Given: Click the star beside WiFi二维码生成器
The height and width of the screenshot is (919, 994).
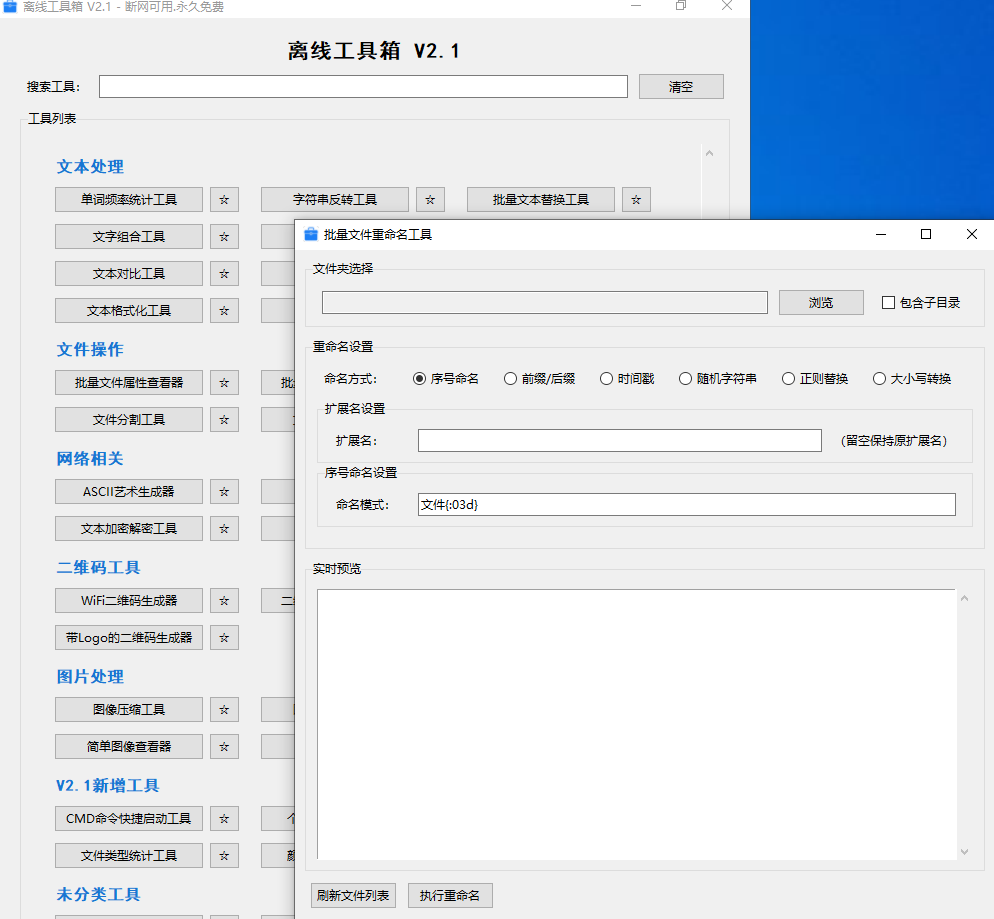Looking at the screenshot, I should click(x=224, y=600).
